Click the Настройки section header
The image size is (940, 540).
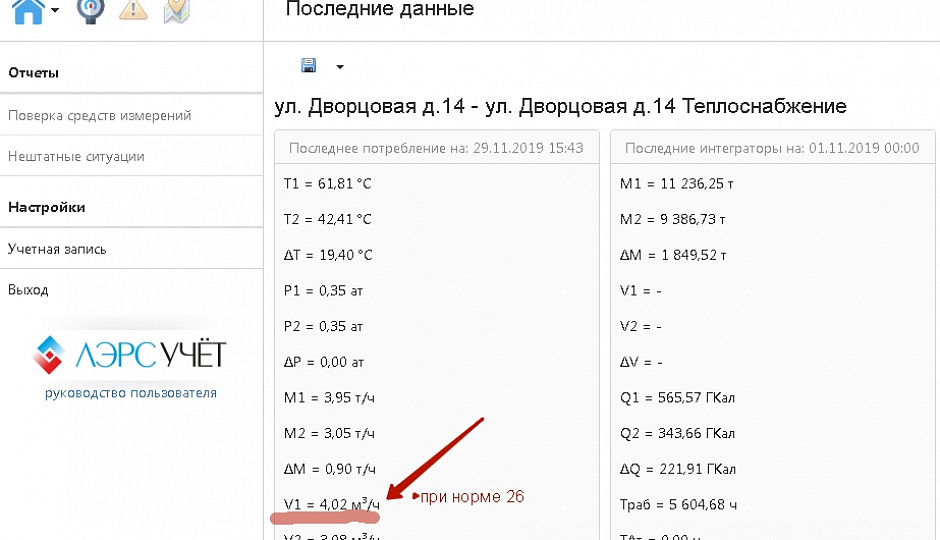[x=47, y=207]
